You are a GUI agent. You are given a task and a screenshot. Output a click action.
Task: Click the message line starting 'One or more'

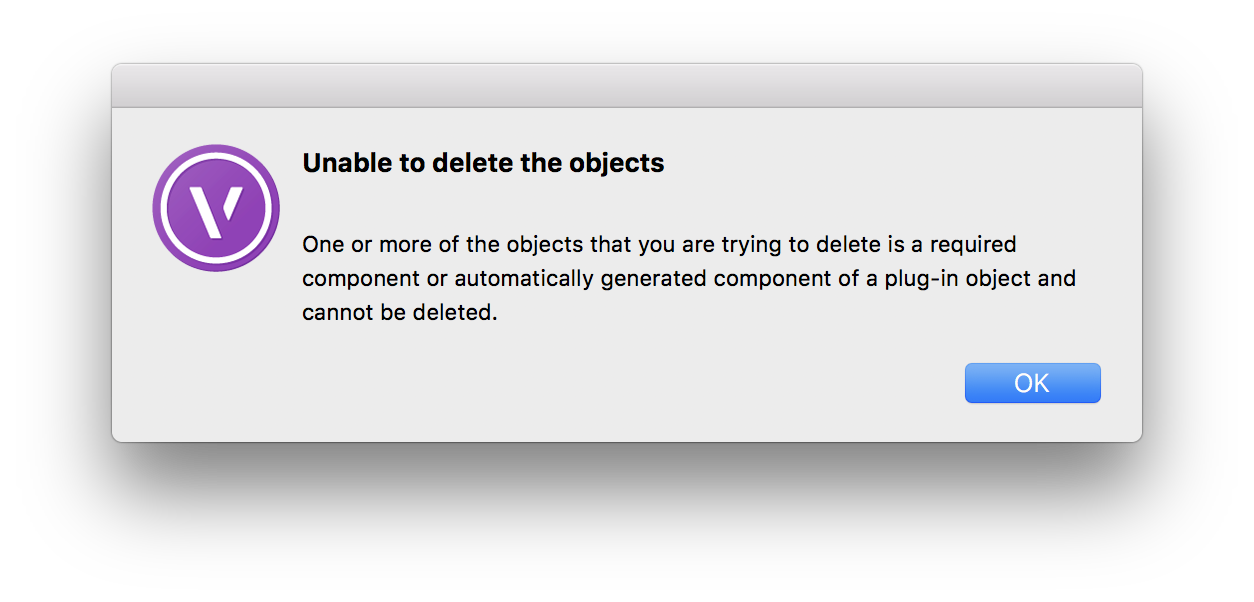(x=659, y=244)
